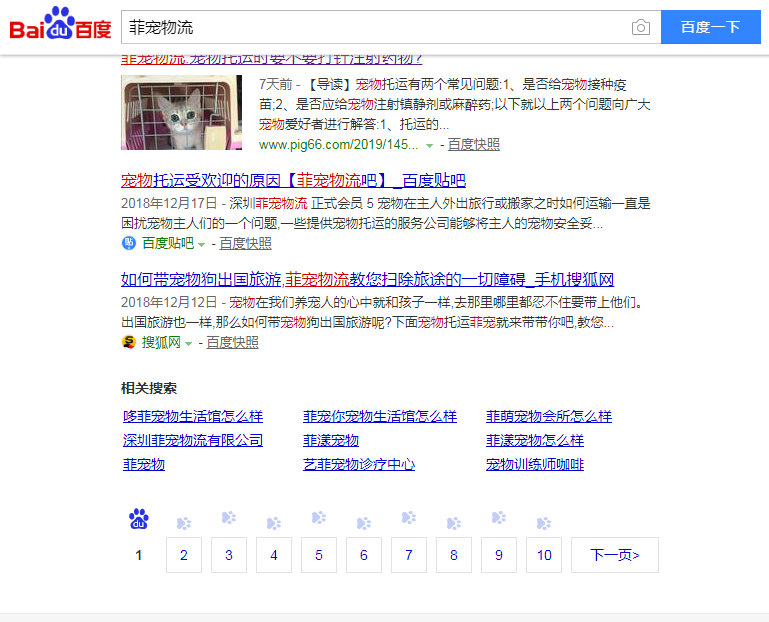Open the cat-in-carrier thumbnail image

point(181,112)
